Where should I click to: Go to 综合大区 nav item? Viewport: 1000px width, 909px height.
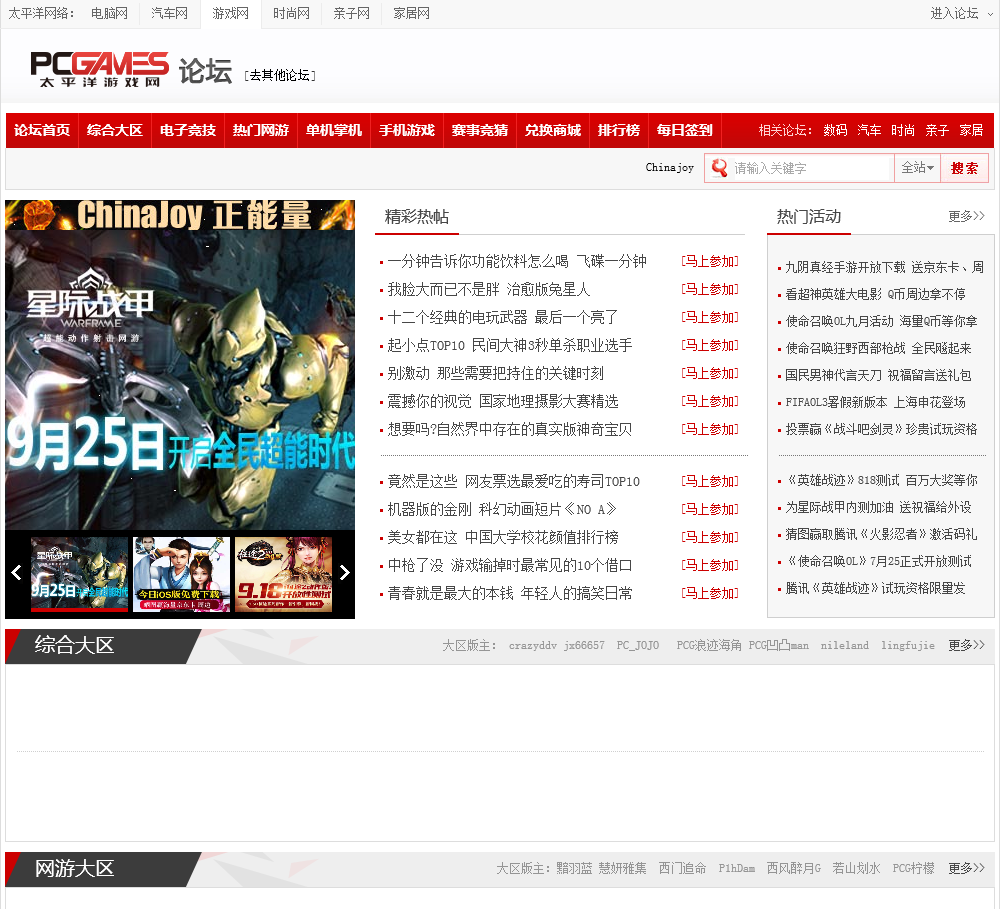coord(115,130)
